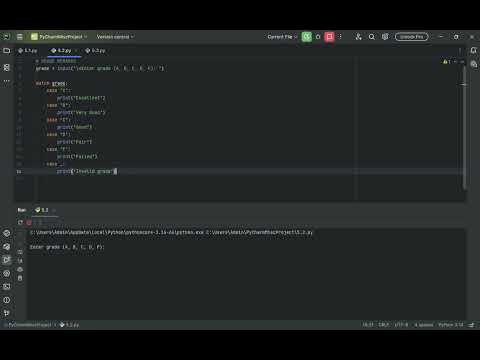Open the hamburger main menu
The height and width of the screenshot is (360, 480).
20,37
